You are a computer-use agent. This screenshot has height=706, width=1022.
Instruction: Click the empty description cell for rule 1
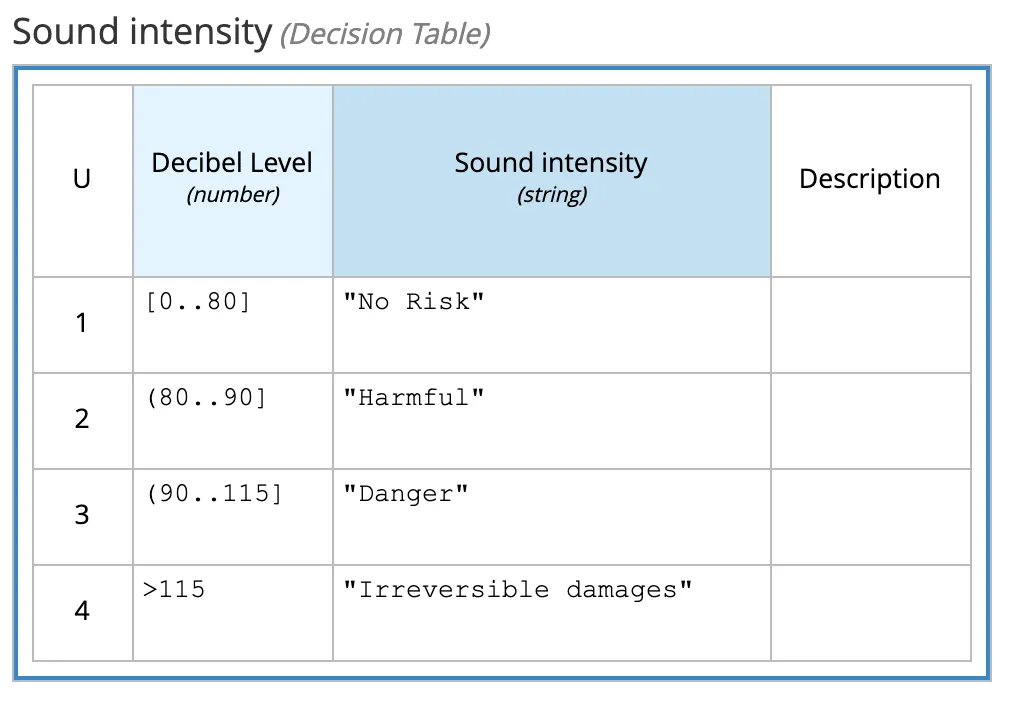871,325
